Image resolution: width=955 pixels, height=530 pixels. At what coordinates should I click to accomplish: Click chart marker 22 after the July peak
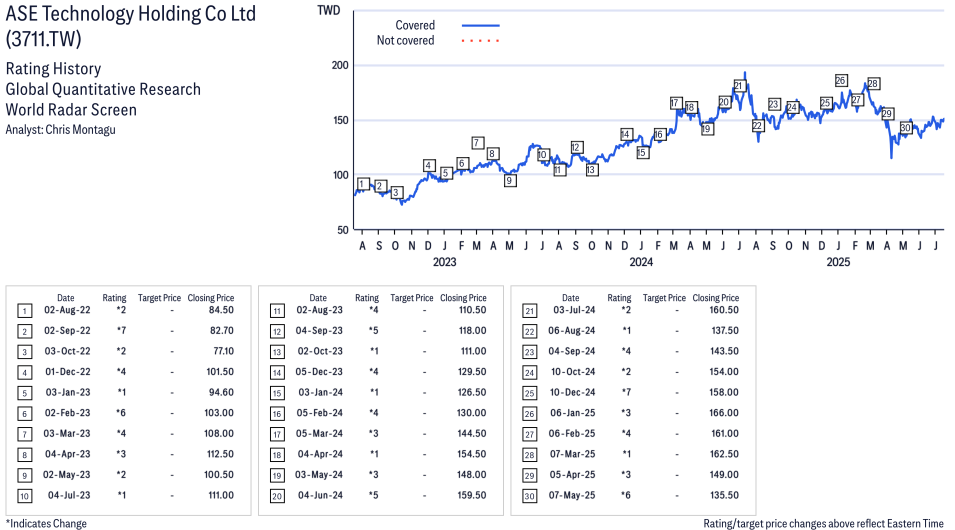pyautogui.click(x=758, y=125)
